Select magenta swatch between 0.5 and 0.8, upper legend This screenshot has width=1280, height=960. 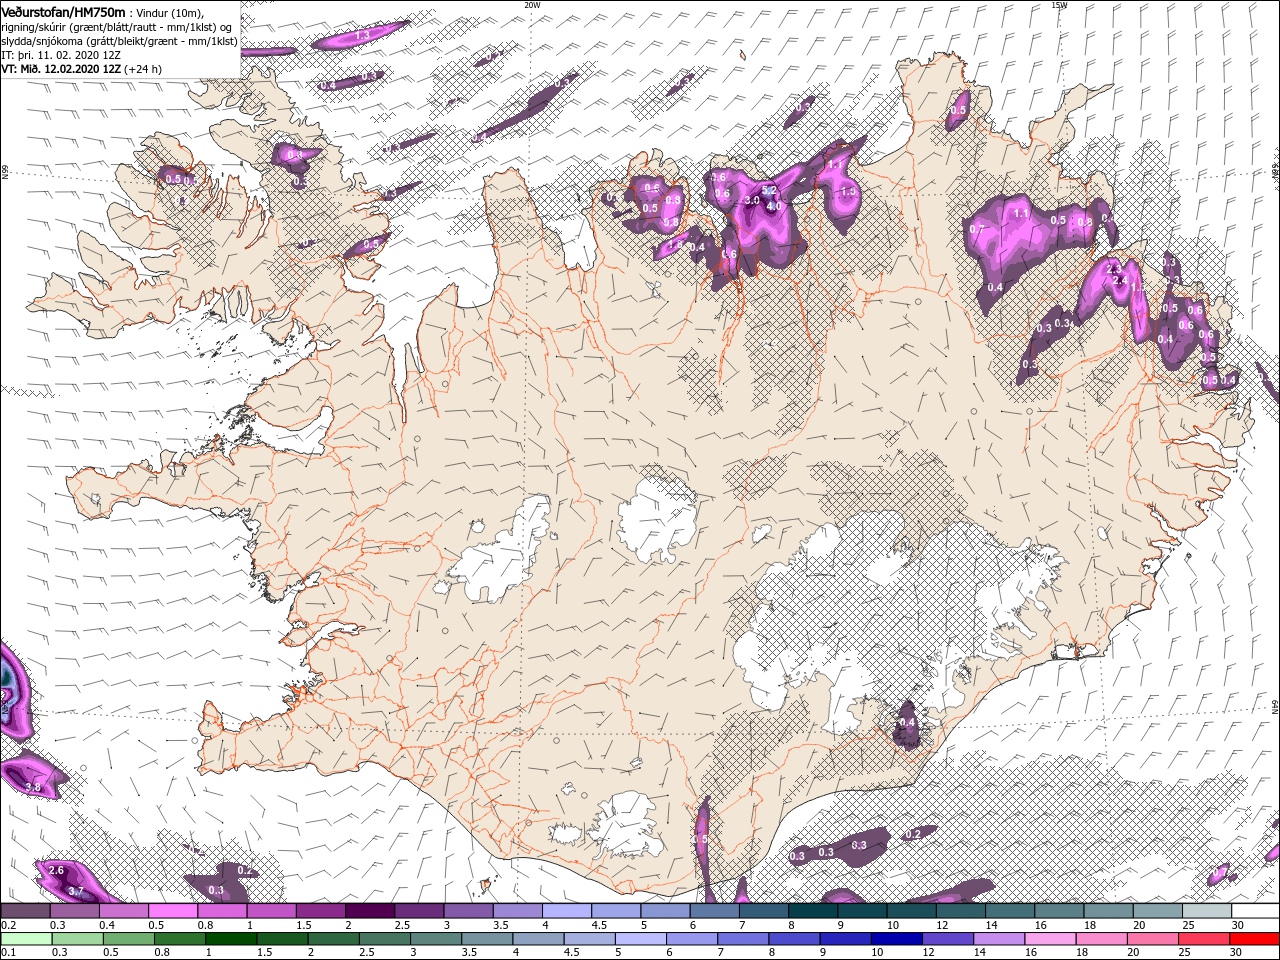tap(172, 912)
